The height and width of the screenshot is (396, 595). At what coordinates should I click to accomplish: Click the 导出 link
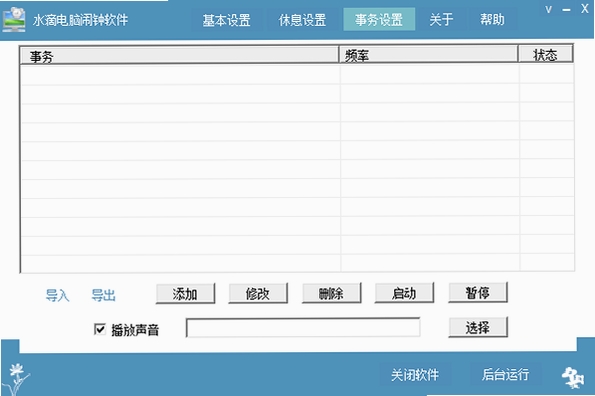click(x=103, y=295)
